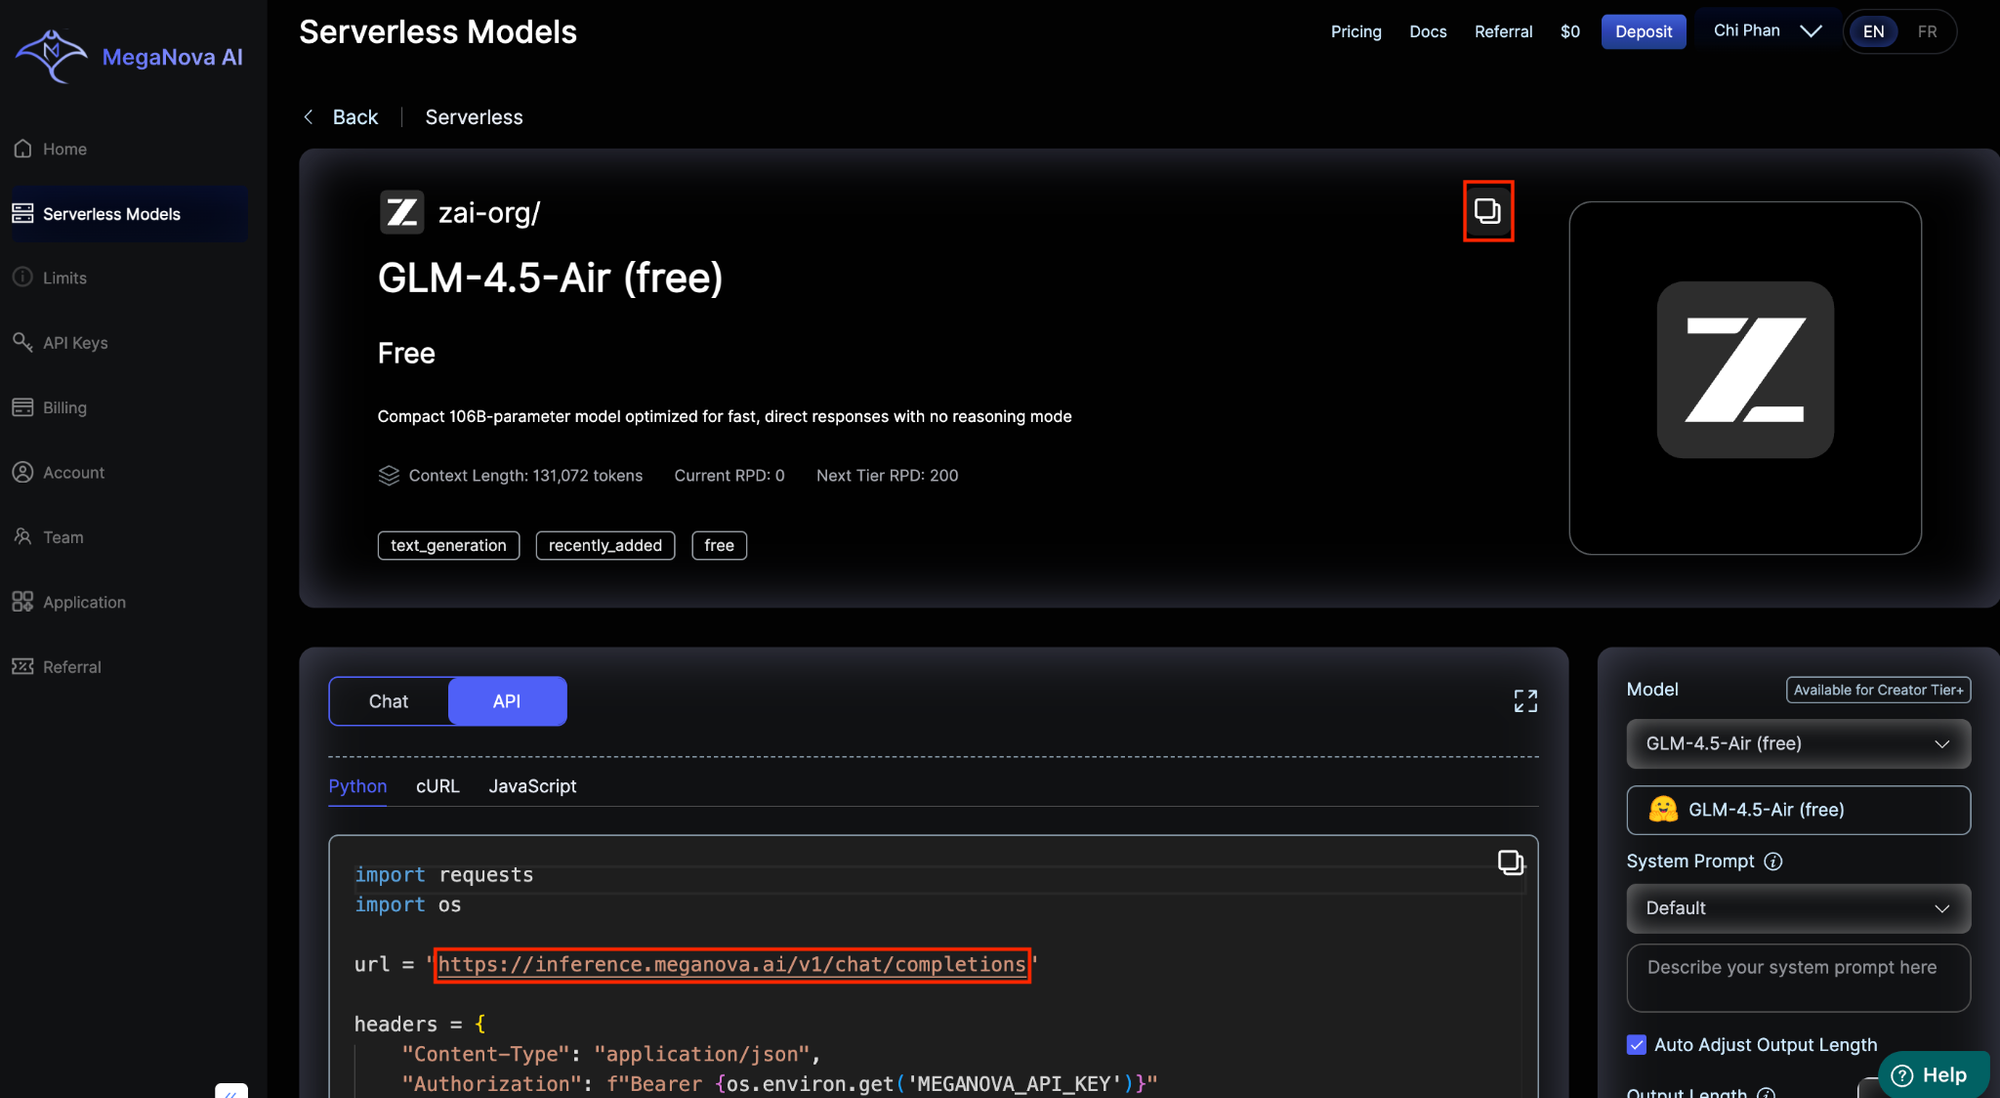Go to the Team page icon
This screenshot has width=2000, height=1098.
(x=23, y=537)
